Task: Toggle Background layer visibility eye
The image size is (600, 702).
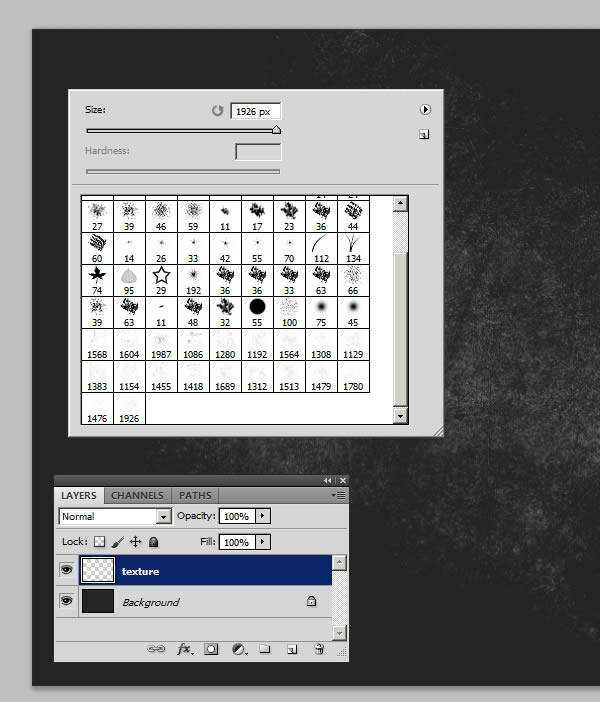Action: click(66, 601)
